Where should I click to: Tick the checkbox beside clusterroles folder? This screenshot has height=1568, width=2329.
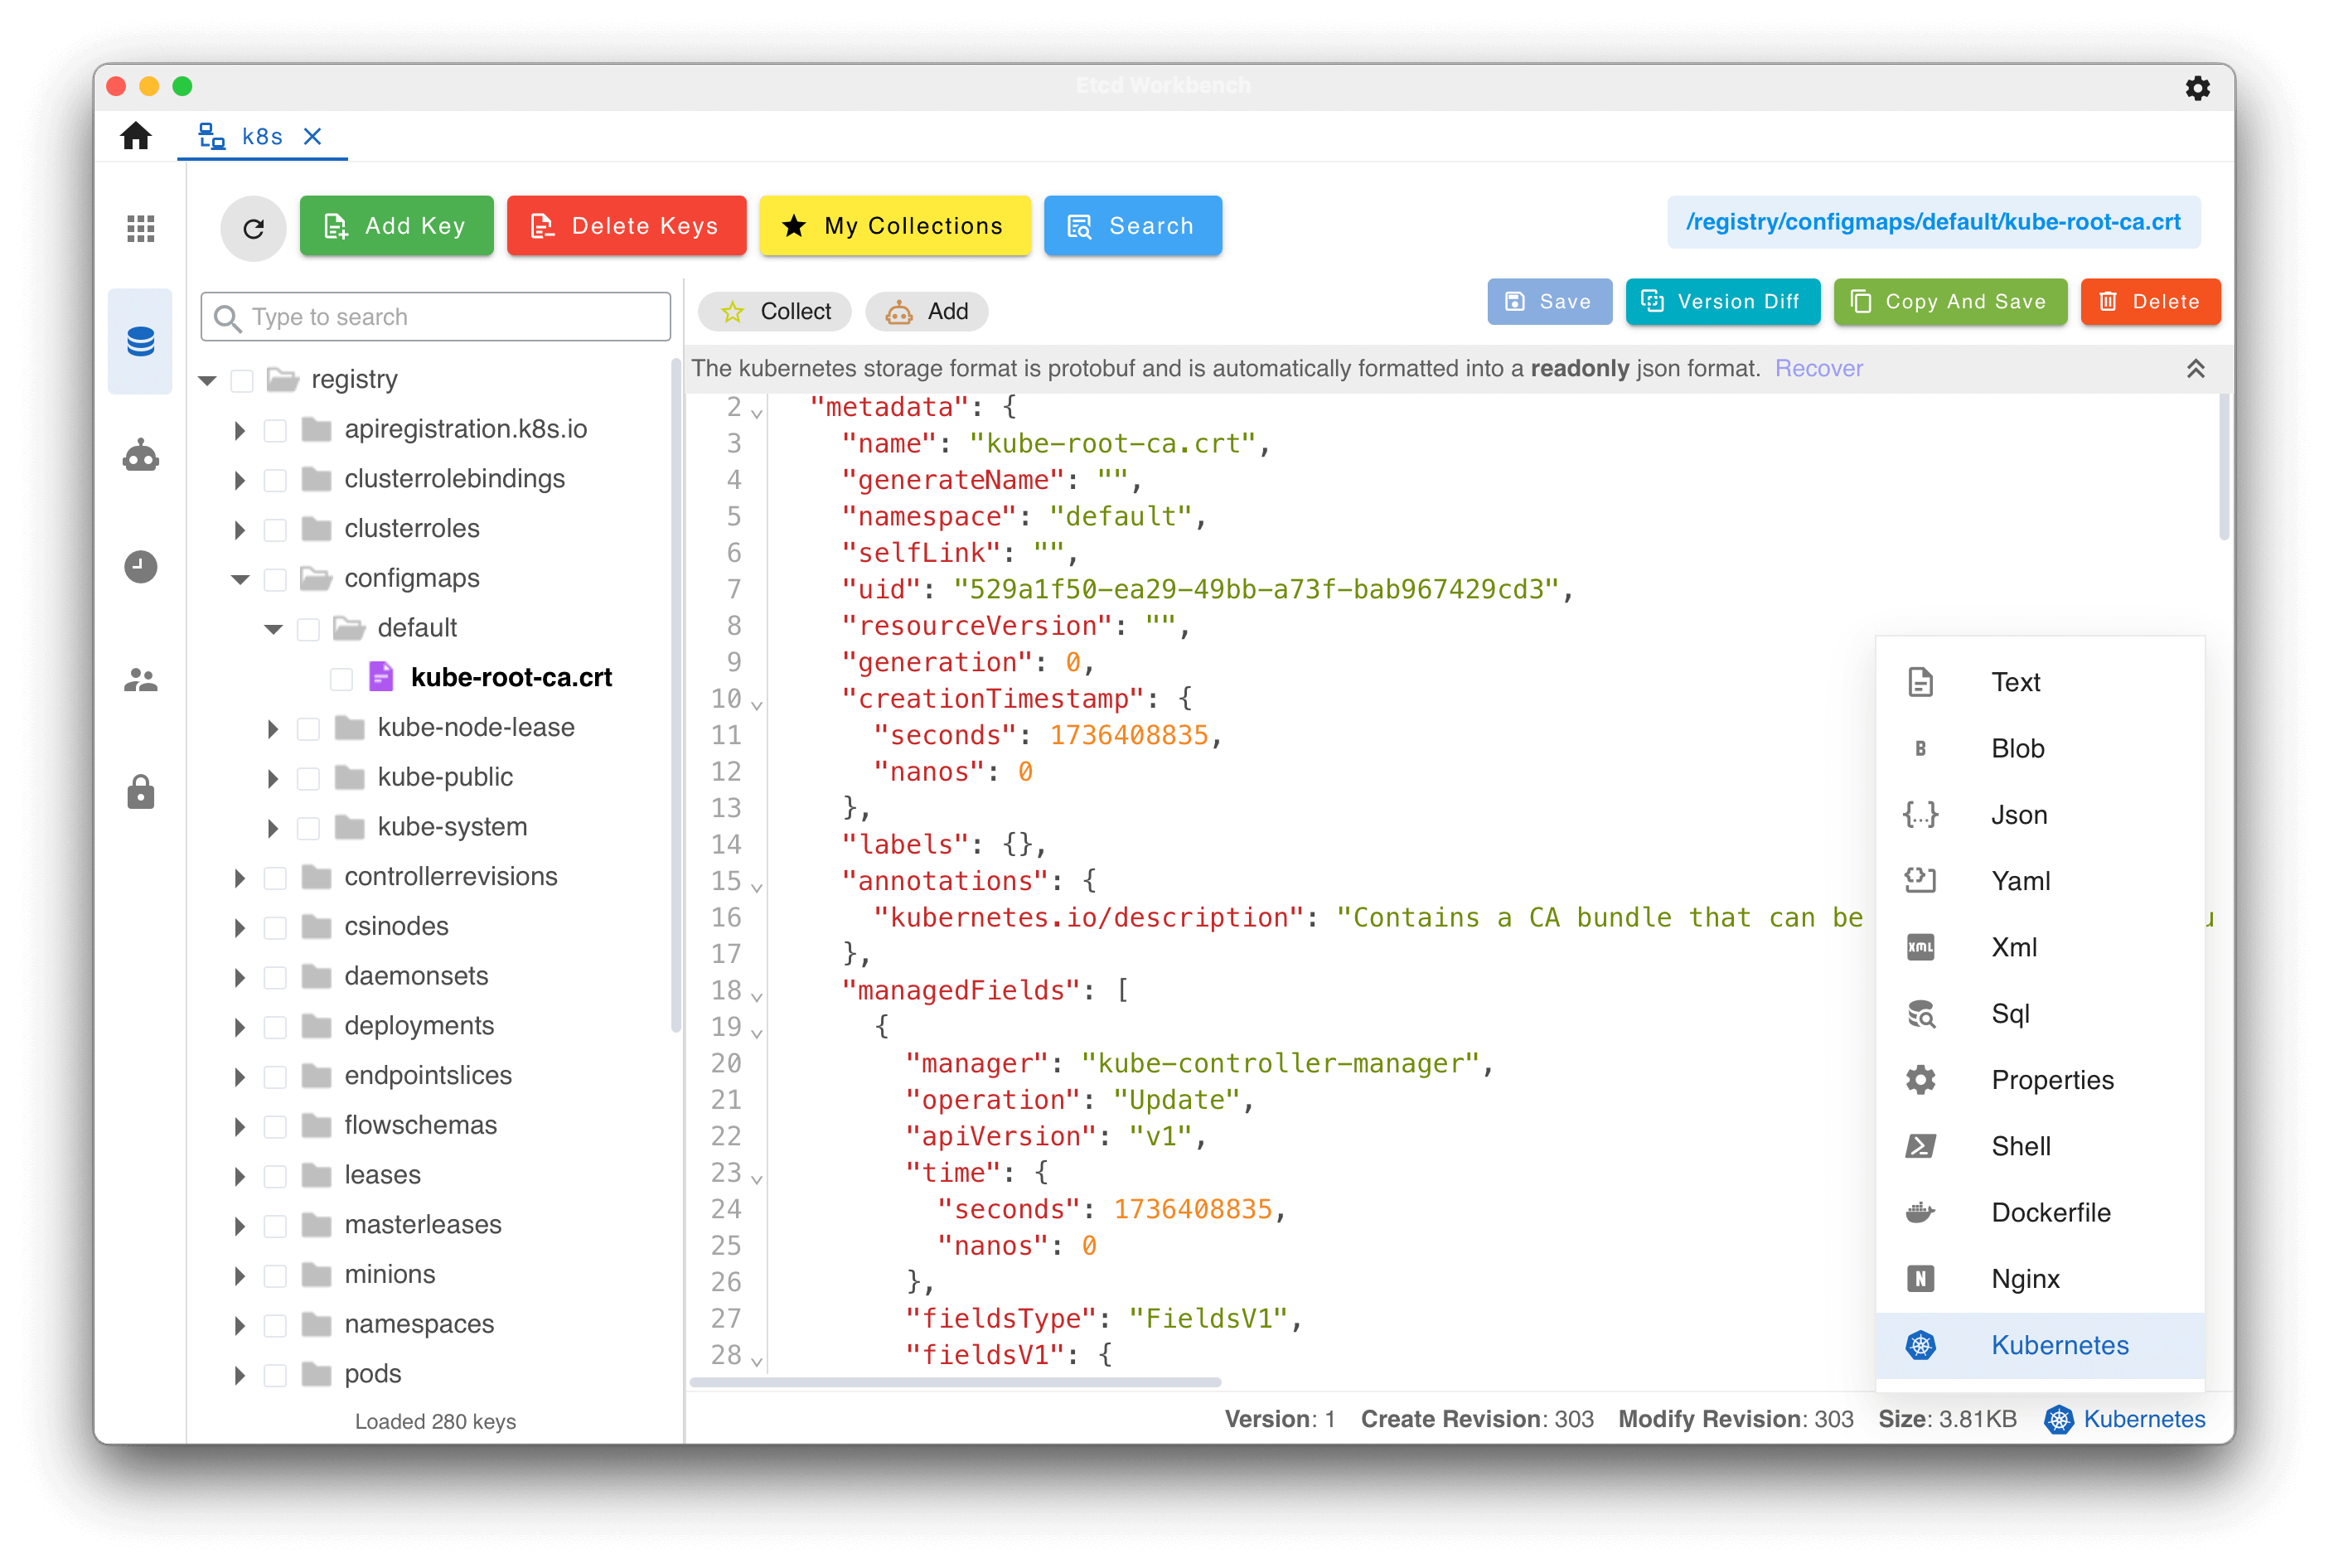(x=276, y=530)
